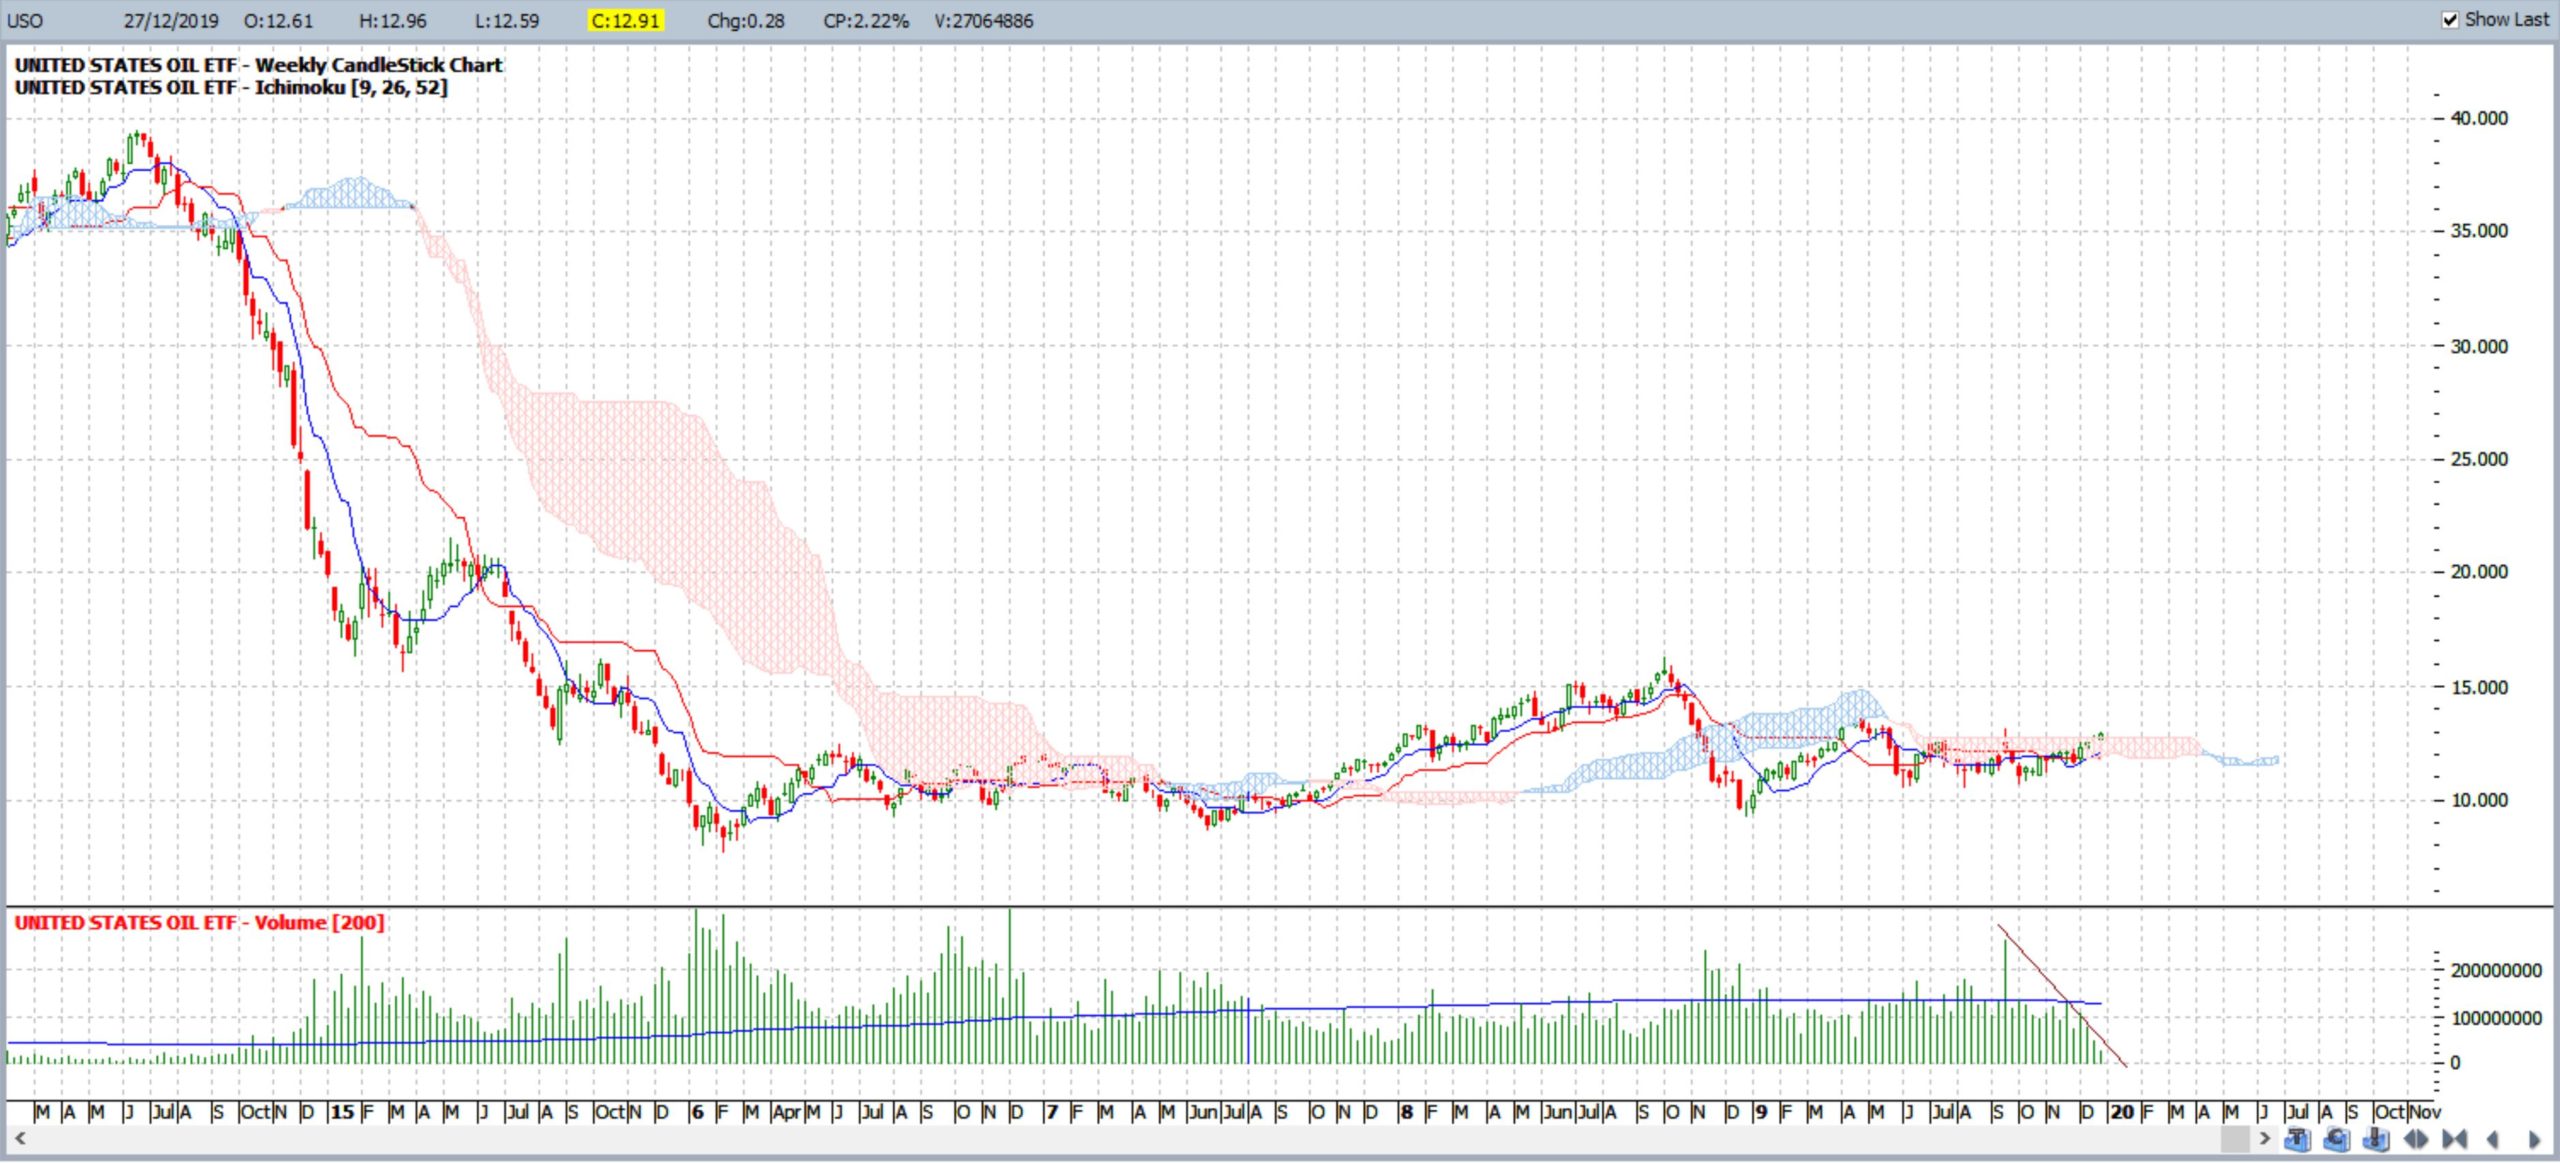Click the right scroll arrow of horizontal scrollbar
Image resolution: width=2560 pixels, height=1163 pixels.
pyautogui.click(x=2265, y=1138)
